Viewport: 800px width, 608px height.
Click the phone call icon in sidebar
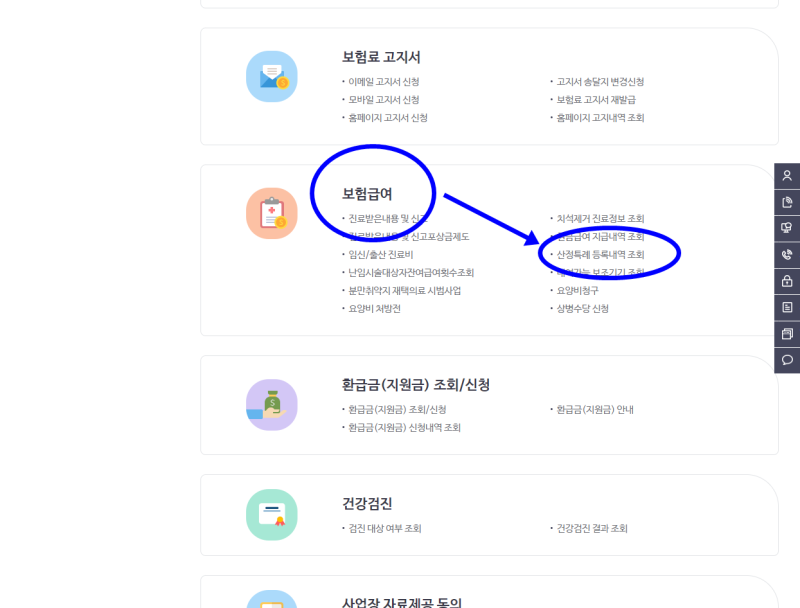tap(787, 254)
